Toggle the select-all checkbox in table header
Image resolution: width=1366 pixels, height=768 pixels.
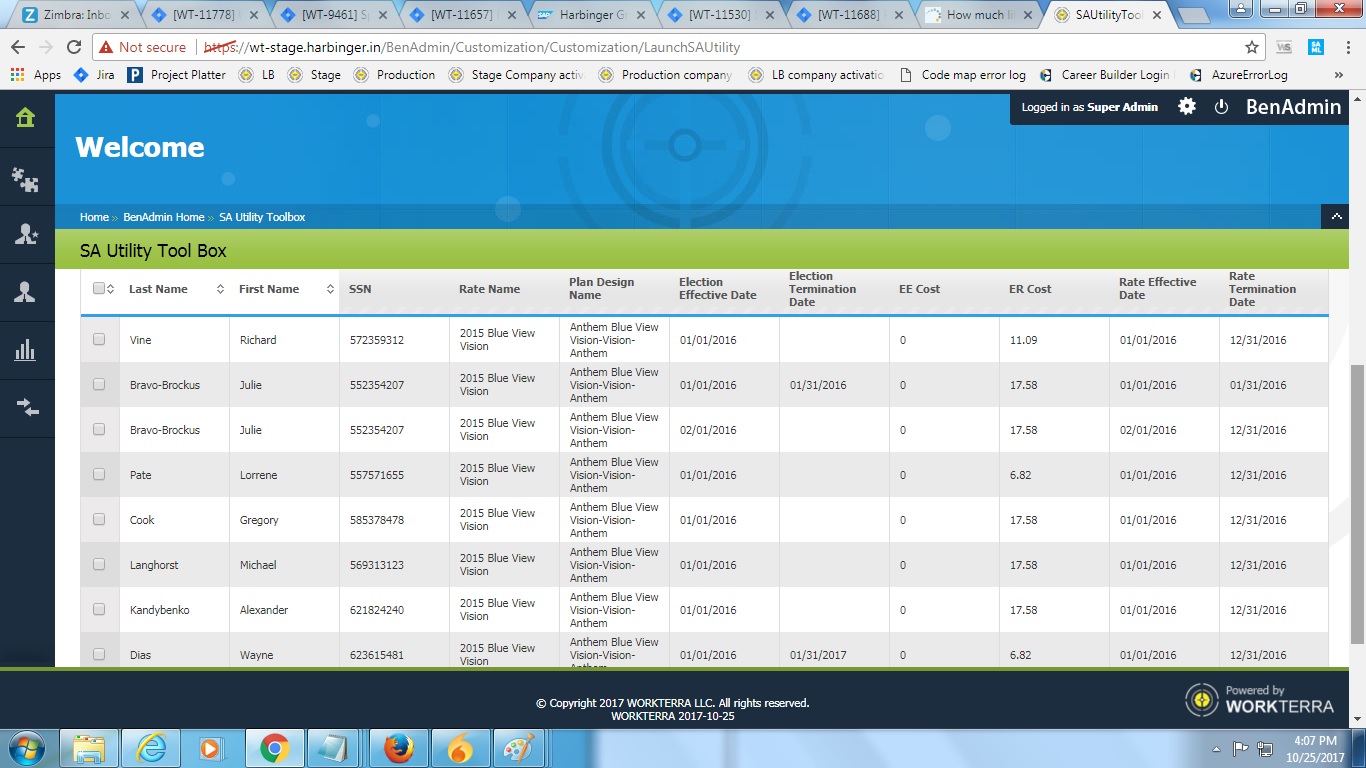99,289
